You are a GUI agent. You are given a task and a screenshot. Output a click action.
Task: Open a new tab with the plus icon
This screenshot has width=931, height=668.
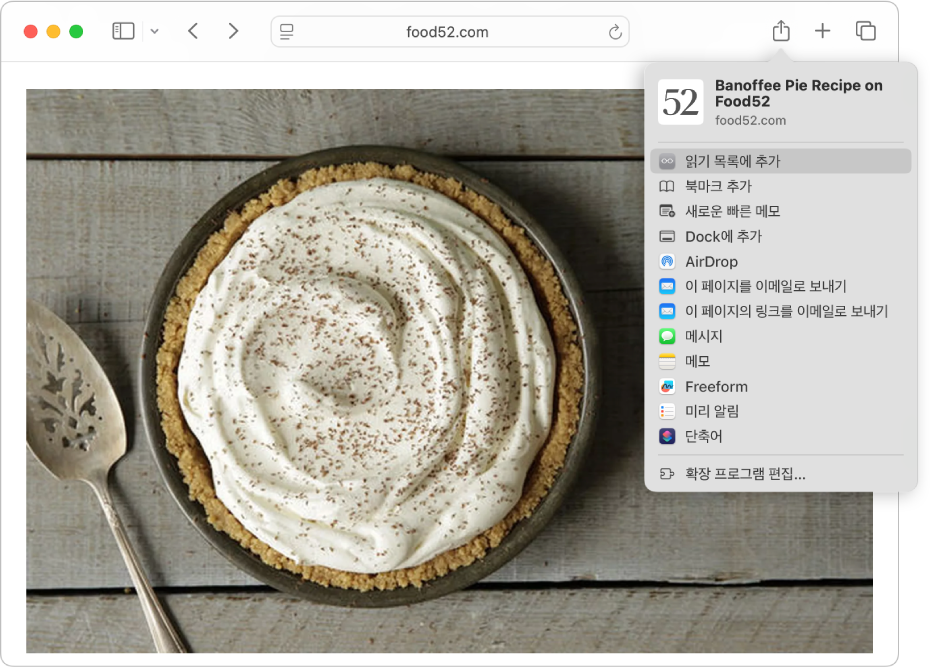coord(822,31)
